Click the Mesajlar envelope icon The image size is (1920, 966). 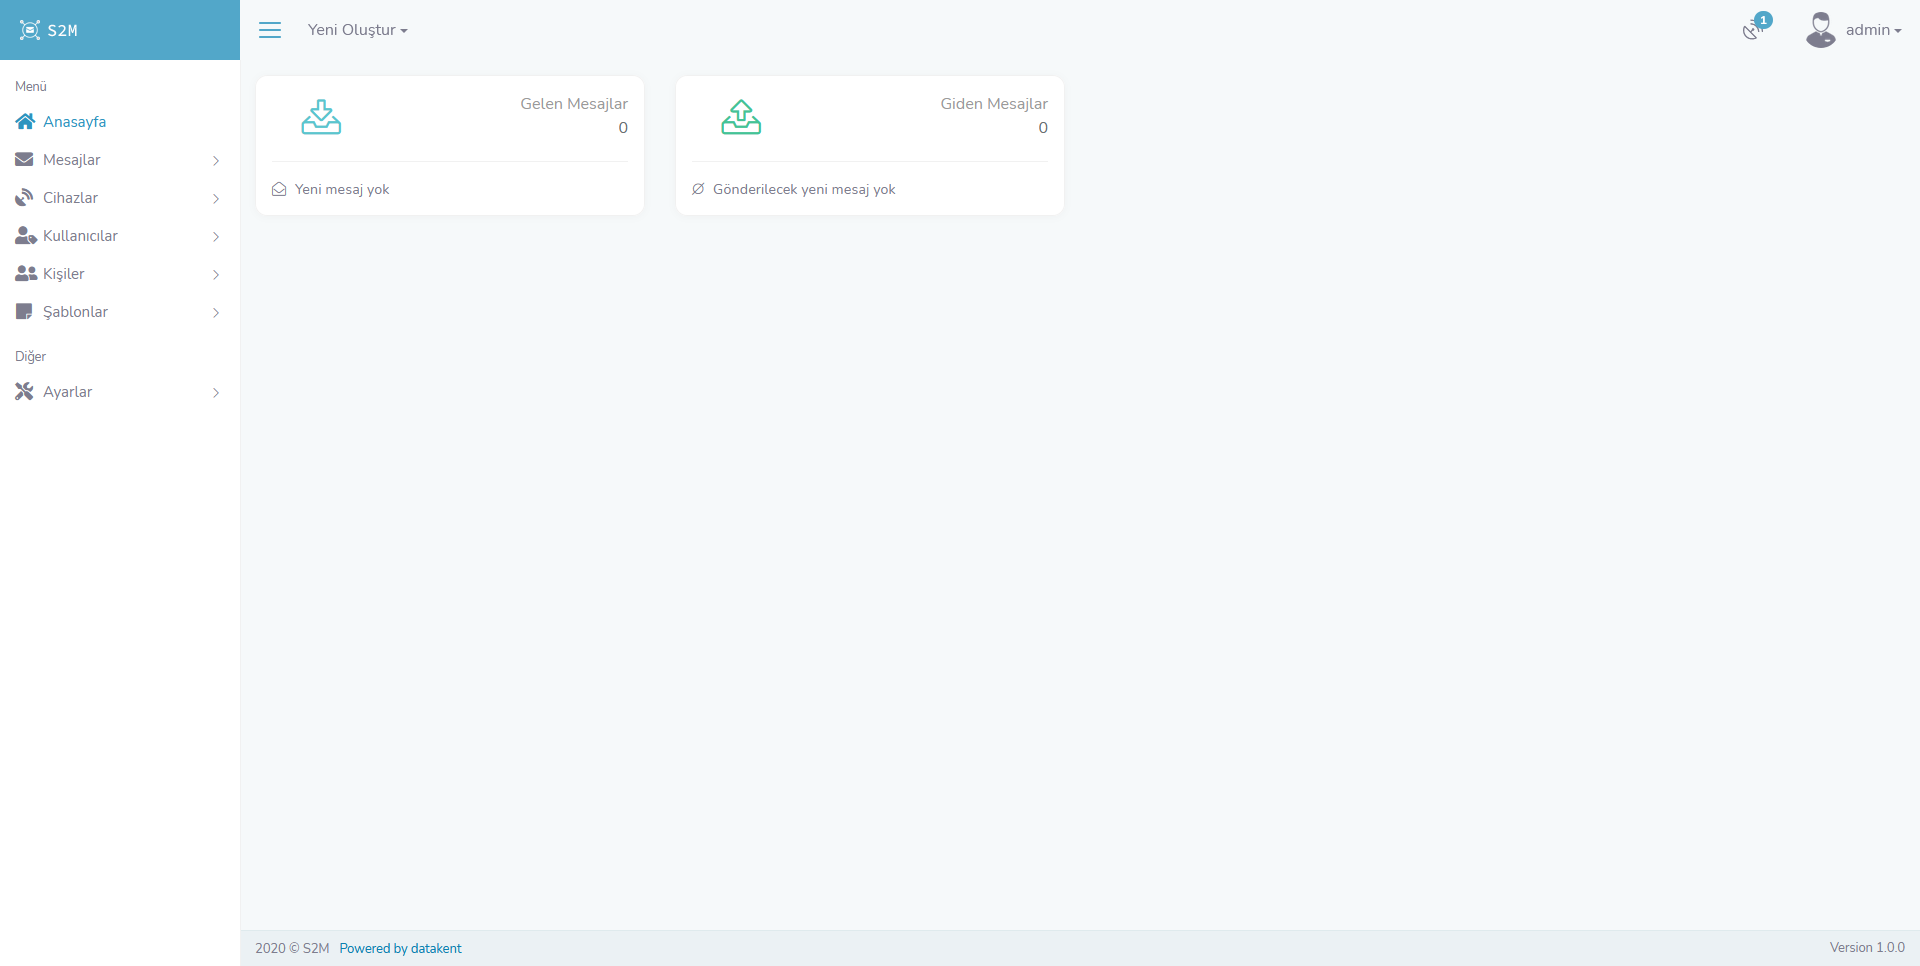[x=25, y=160]
